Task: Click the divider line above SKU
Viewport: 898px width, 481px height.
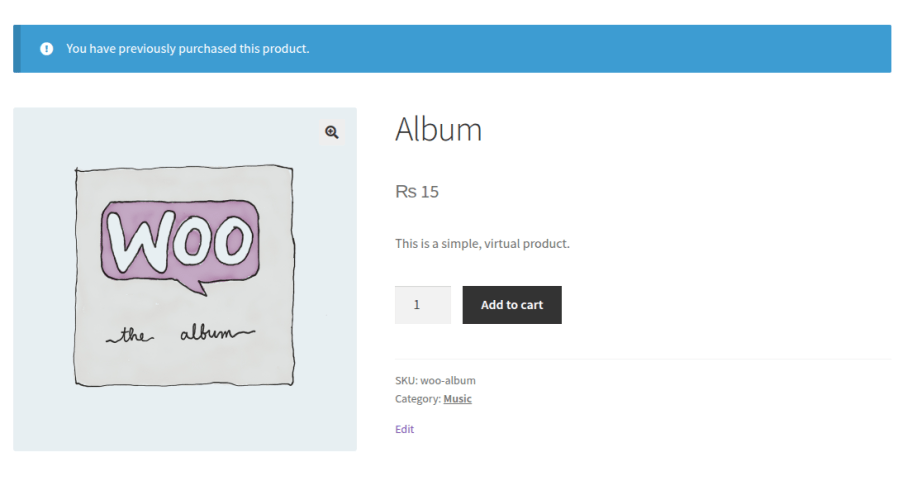Action: pyautogui.click(x=642, y=359)
